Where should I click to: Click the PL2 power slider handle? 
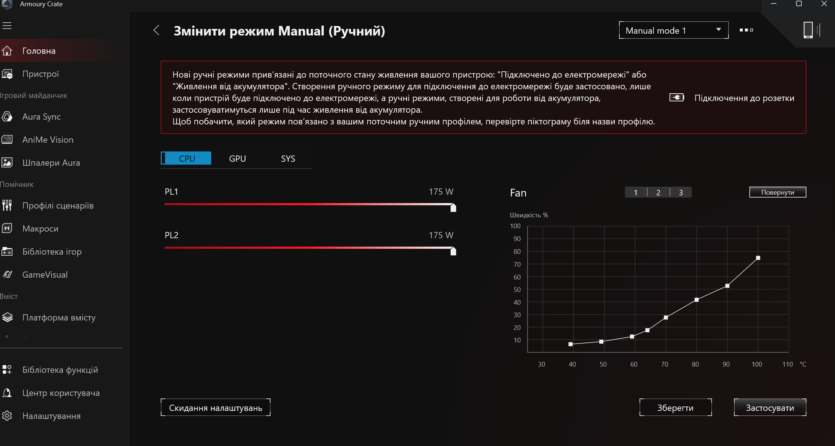click(x=453, y=251)
